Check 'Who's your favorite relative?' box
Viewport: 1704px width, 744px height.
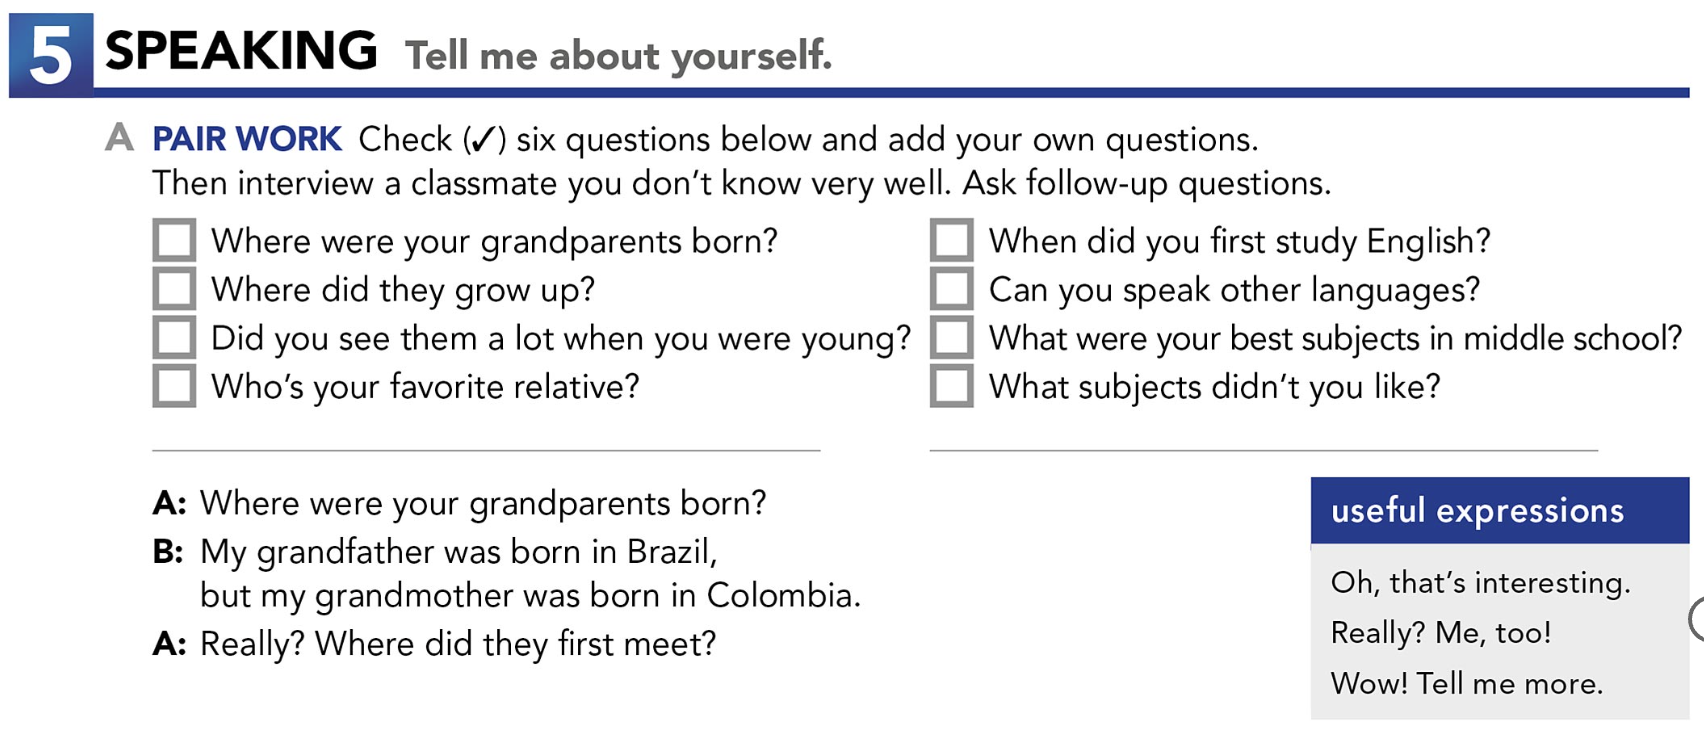coord(174,385)
